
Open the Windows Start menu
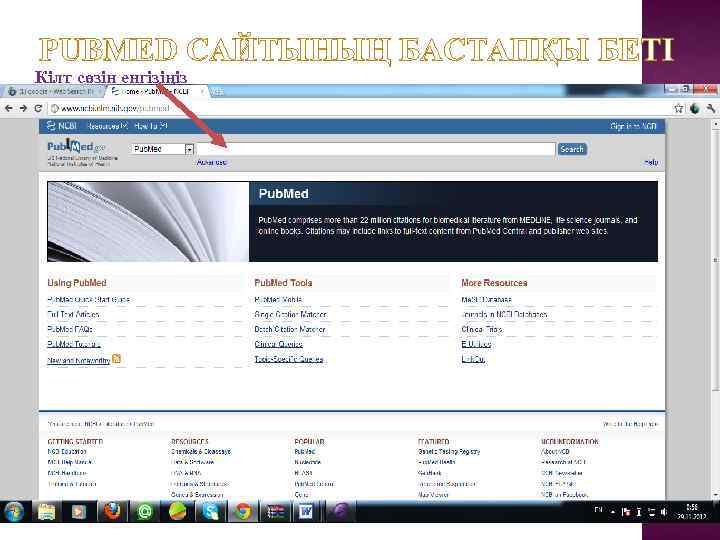(x=14, y=511)
